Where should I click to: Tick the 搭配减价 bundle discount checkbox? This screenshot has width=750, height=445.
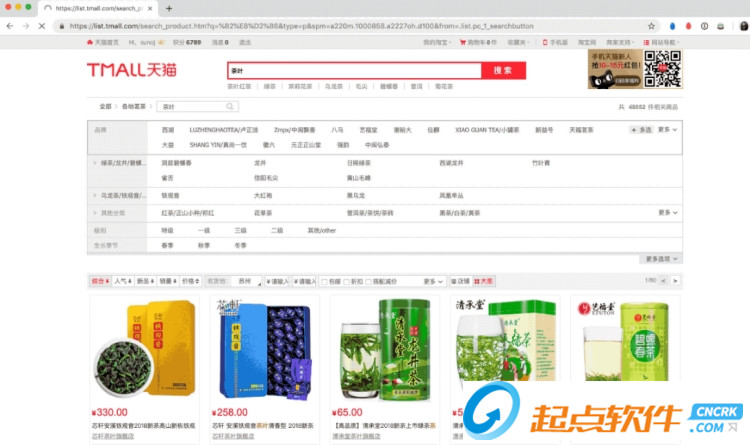pyautogui.click(x=368, y=282)
